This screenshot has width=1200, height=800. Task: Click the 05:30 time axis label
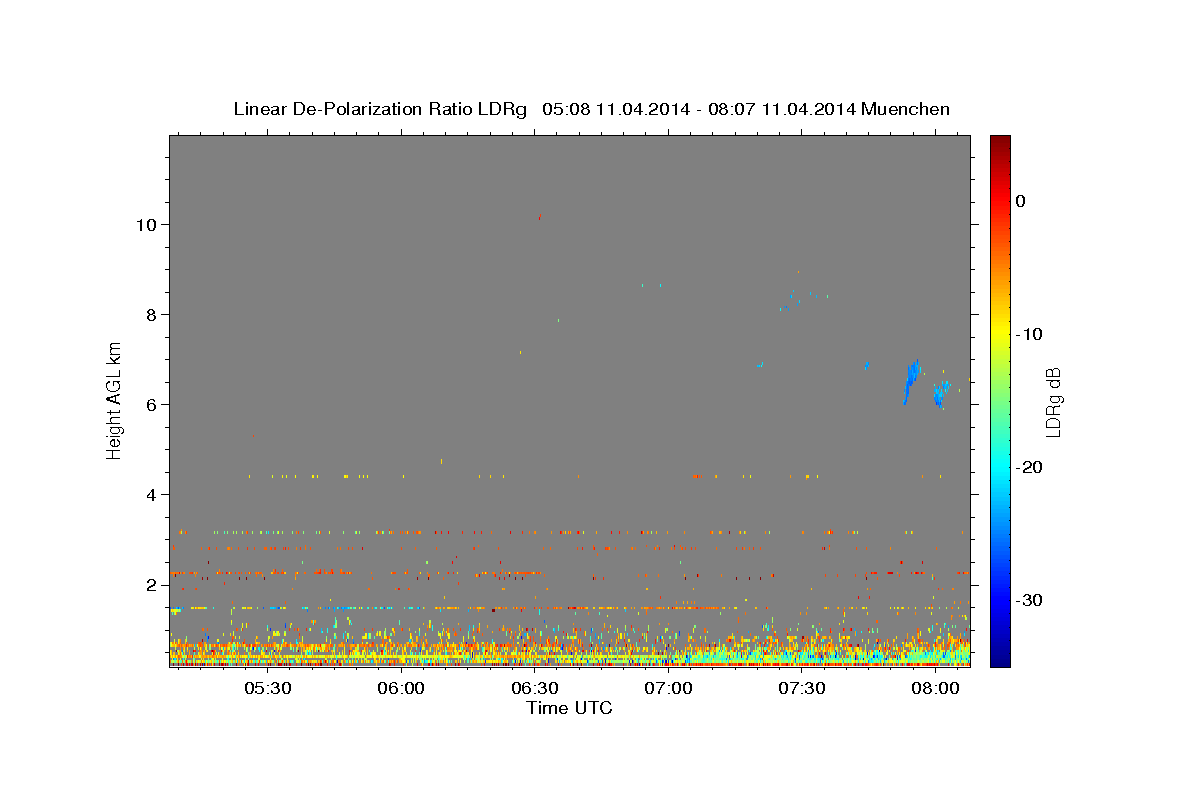(x=268, y=688)
